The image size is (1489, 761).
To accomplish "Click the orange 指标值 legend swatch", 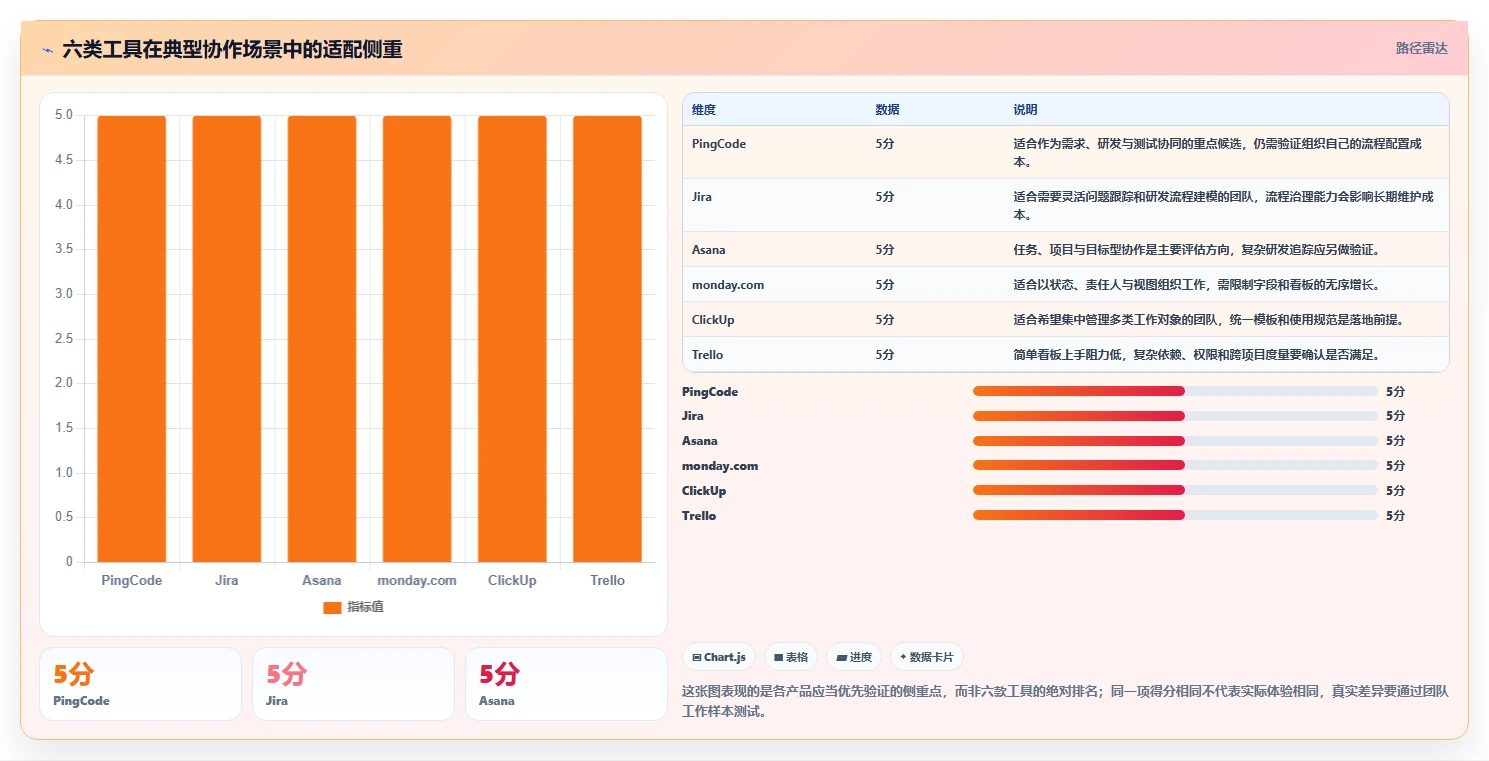I will coord(332,607).
